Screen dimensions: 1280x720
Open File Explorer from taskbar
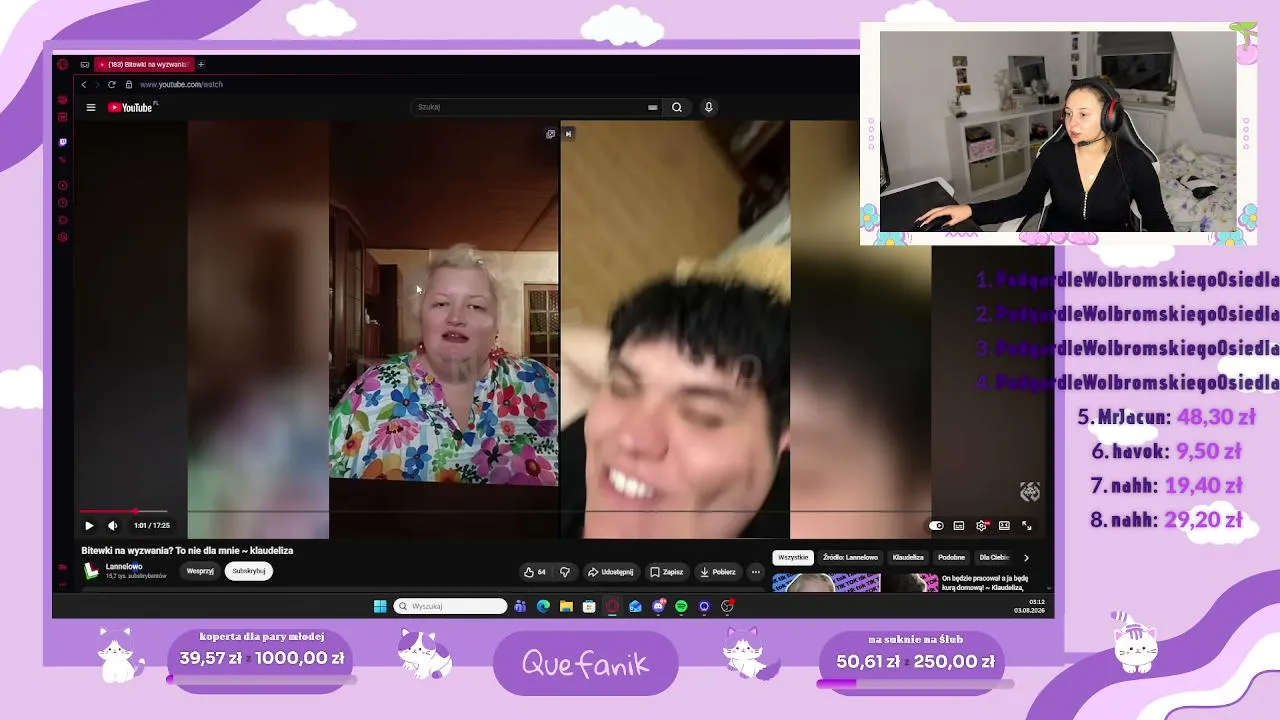tap(566, 606)
